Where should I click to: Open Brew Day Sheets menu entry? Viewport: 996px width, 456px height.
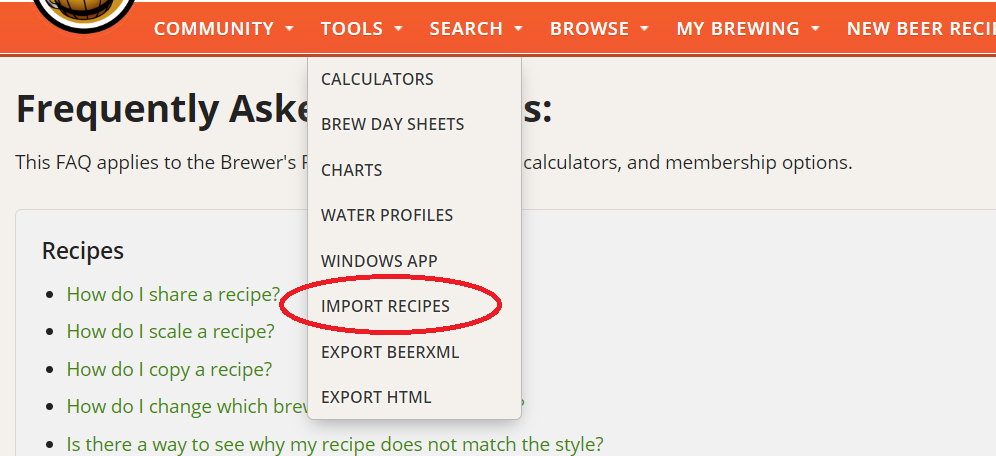pyautogui.click(x=392, y=125)
